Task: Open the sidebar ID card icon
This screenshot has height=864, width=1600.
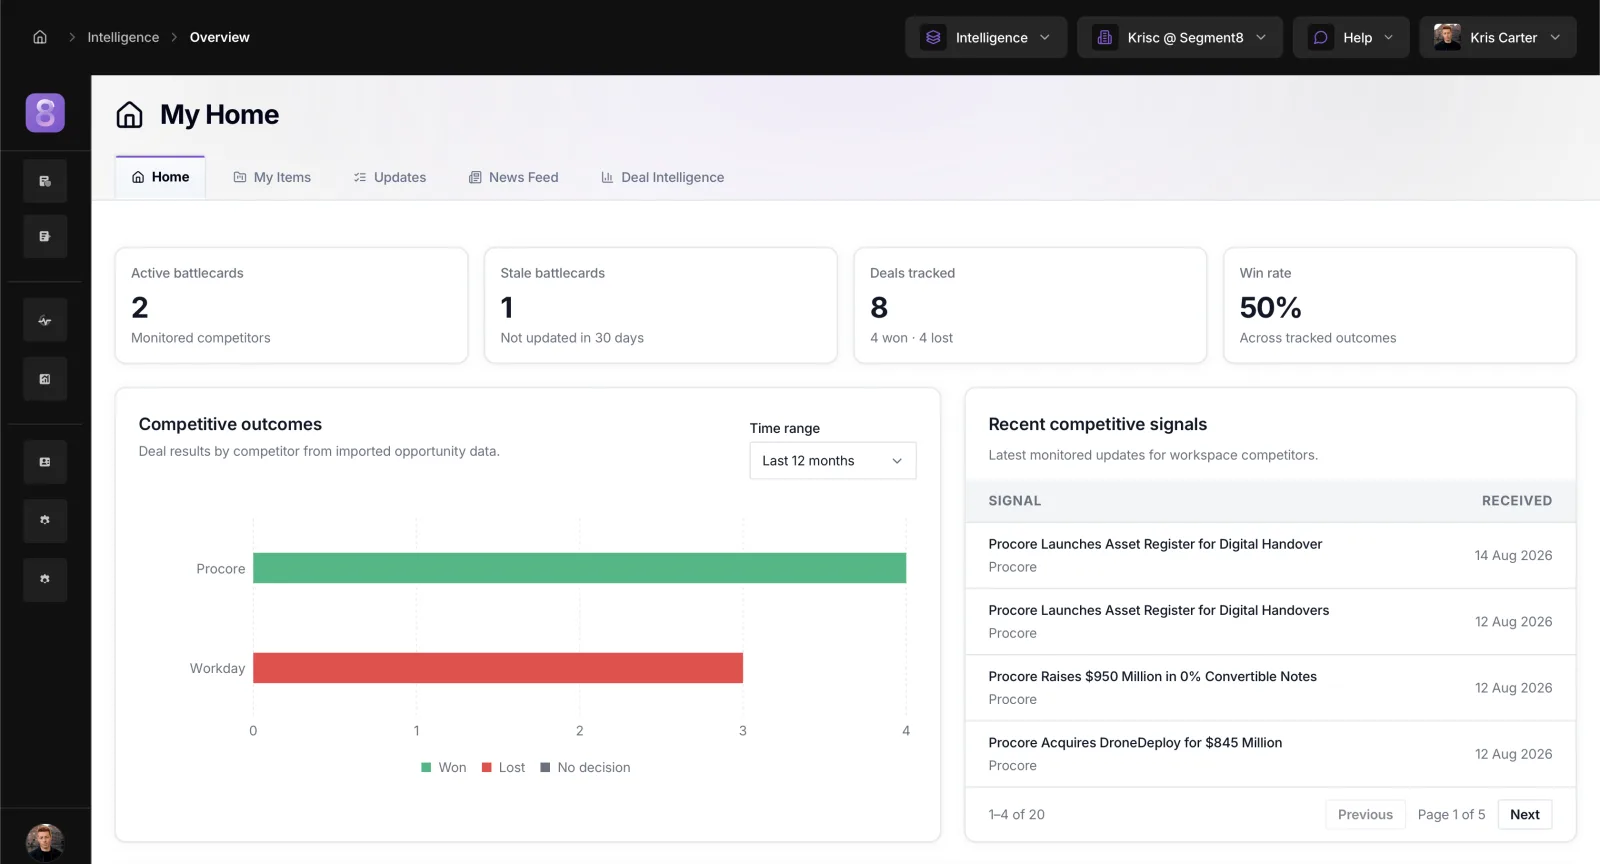Action: click(45, 462)
